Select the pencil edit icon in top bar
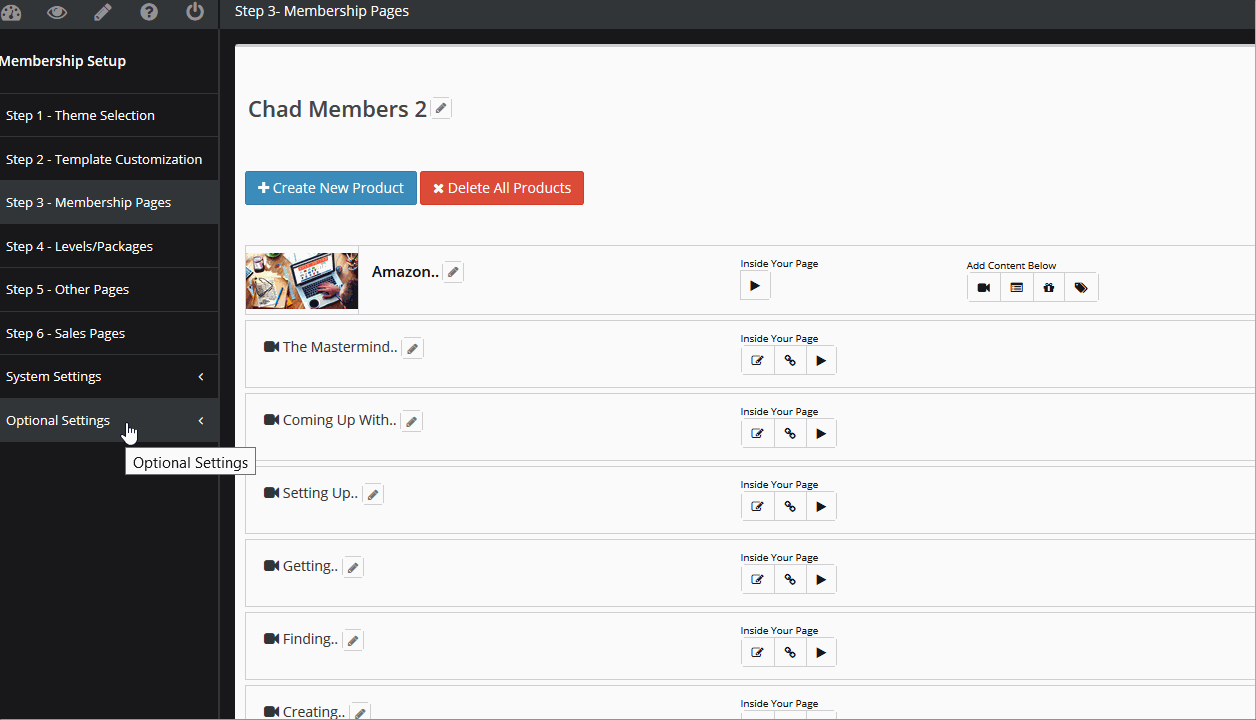Viewport: 1256px width, 720px height. [103, 13]
